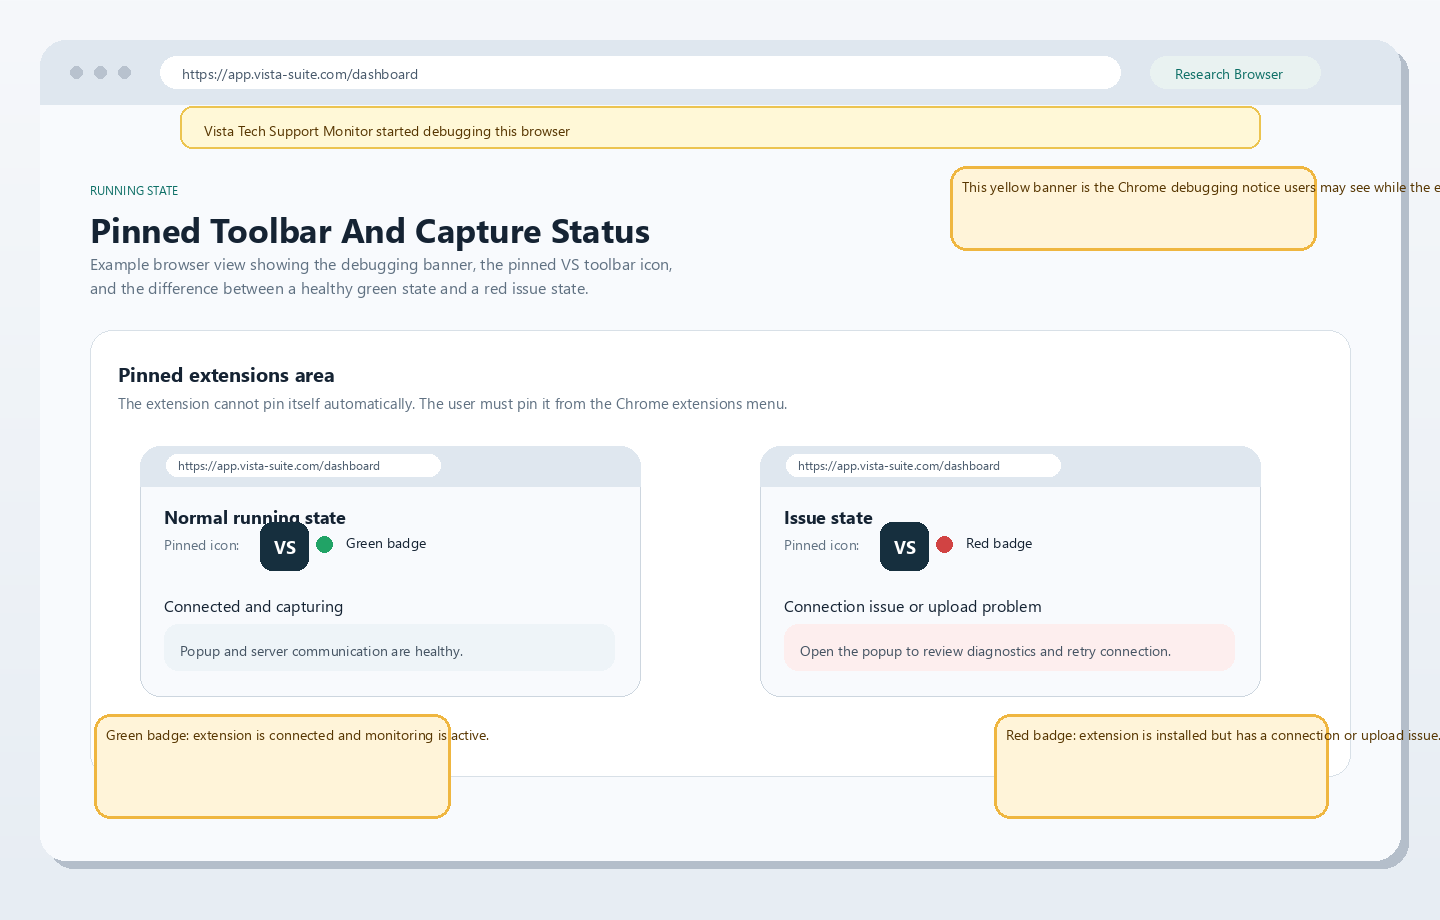Click the "RUNNING STATE" label
This screenshot has width=1440, height=920.
coord(134,191)
